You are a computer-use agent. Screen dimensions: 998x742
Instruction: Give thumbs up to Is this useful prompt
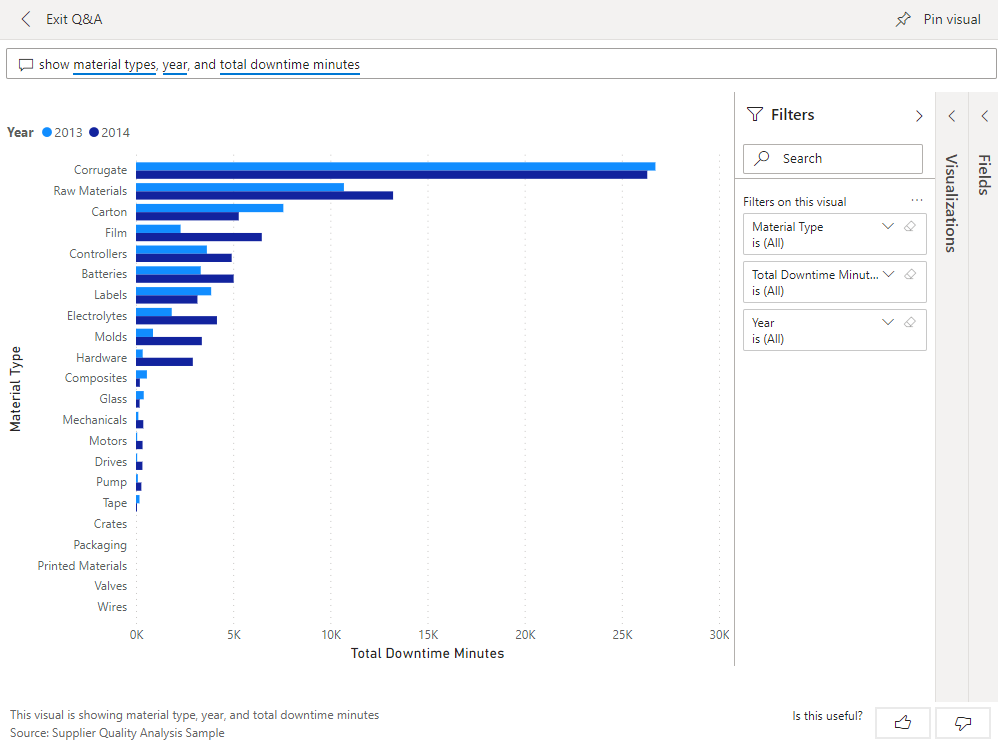pyautogui.click(x=902, y=722)
